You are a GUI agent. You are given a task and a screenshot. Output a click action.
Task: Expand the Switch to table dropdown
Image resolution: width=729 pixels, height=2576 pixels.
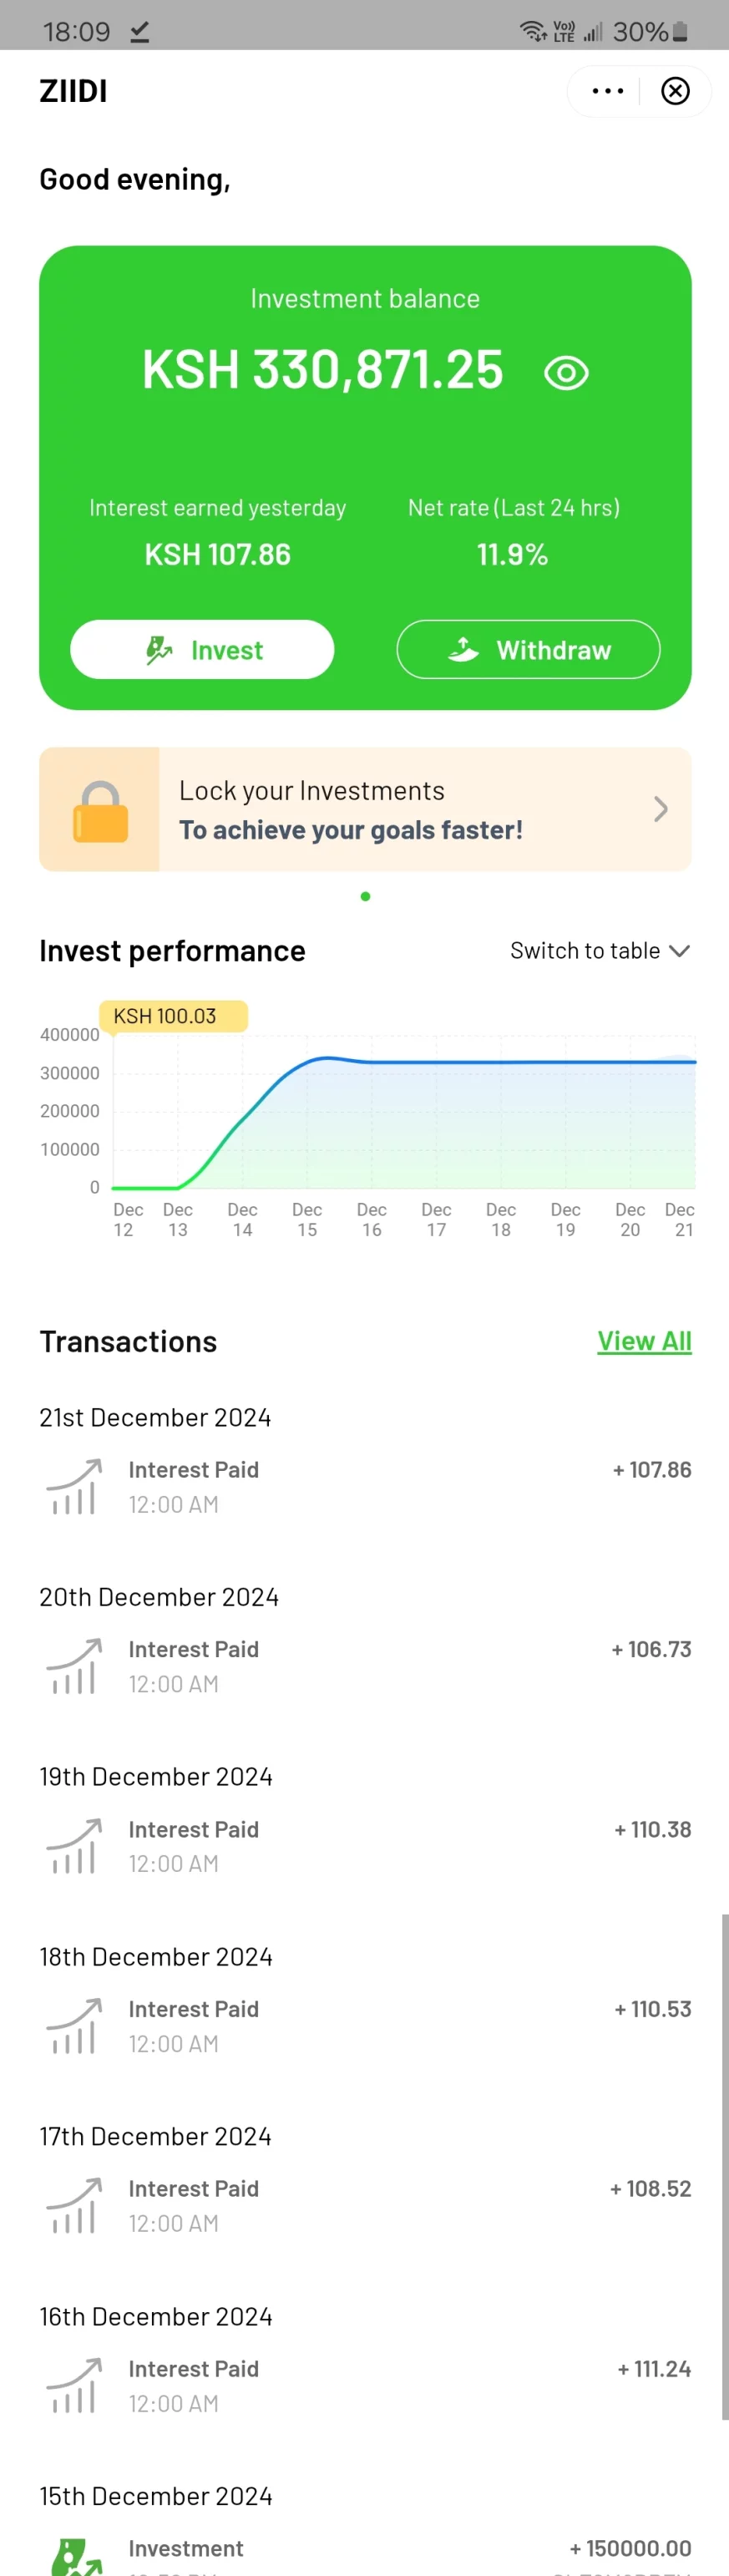(x=600, y=950)
